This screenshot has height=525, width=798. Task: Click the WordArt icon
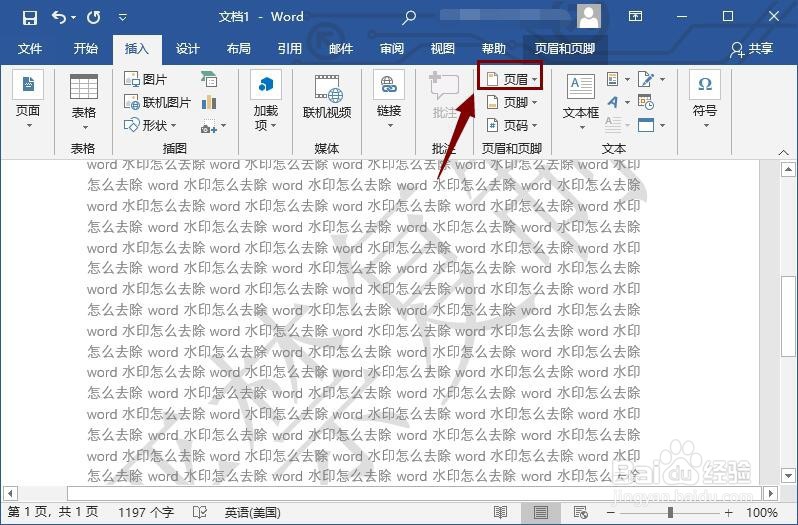pyautogui.click(x=613, y=102)
